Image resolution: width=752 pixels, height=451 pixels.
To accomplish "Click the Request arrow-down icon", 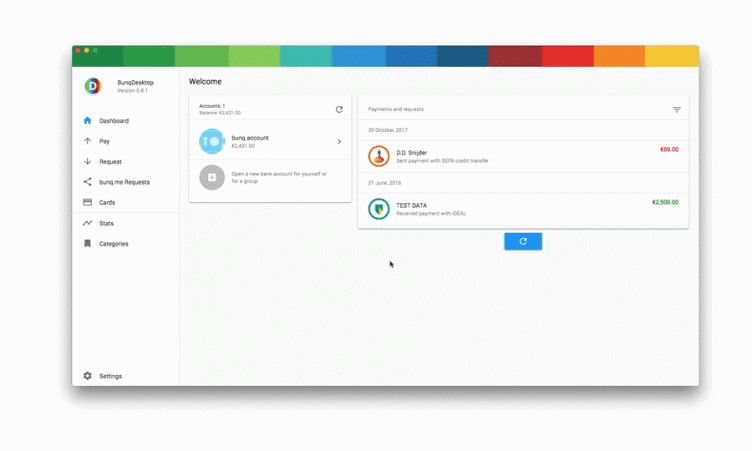I will tap(88, 161).
